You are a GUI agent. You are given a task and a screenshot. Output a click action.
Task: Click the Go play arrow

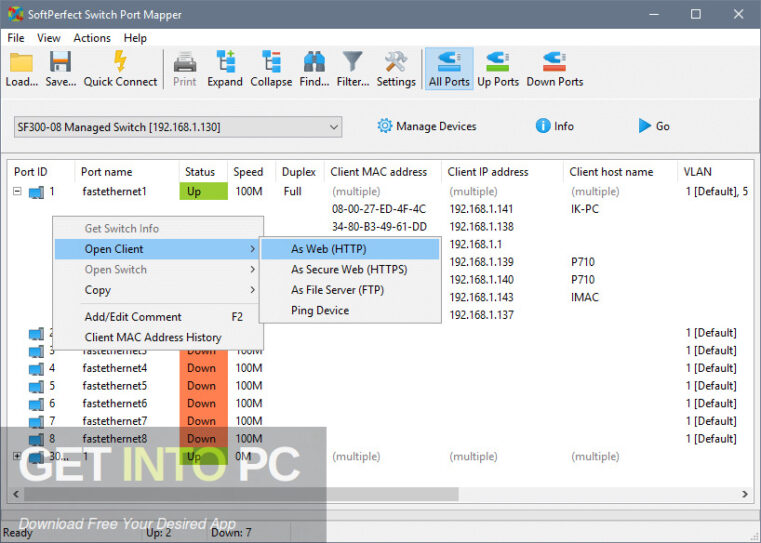(645, 126)
